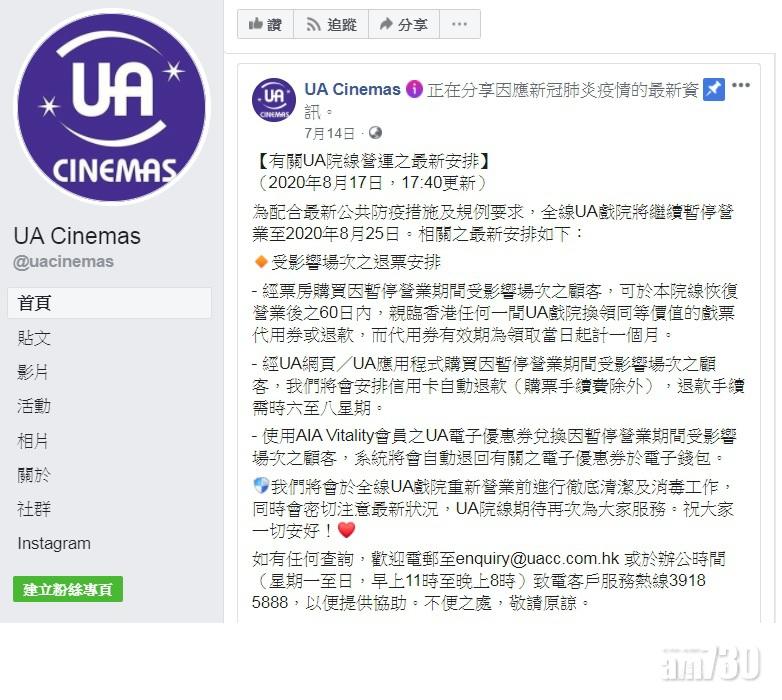The height and width of the screenshot is (700, 782).
Task: Open the 關於 about section
Action: pos(34,475)
